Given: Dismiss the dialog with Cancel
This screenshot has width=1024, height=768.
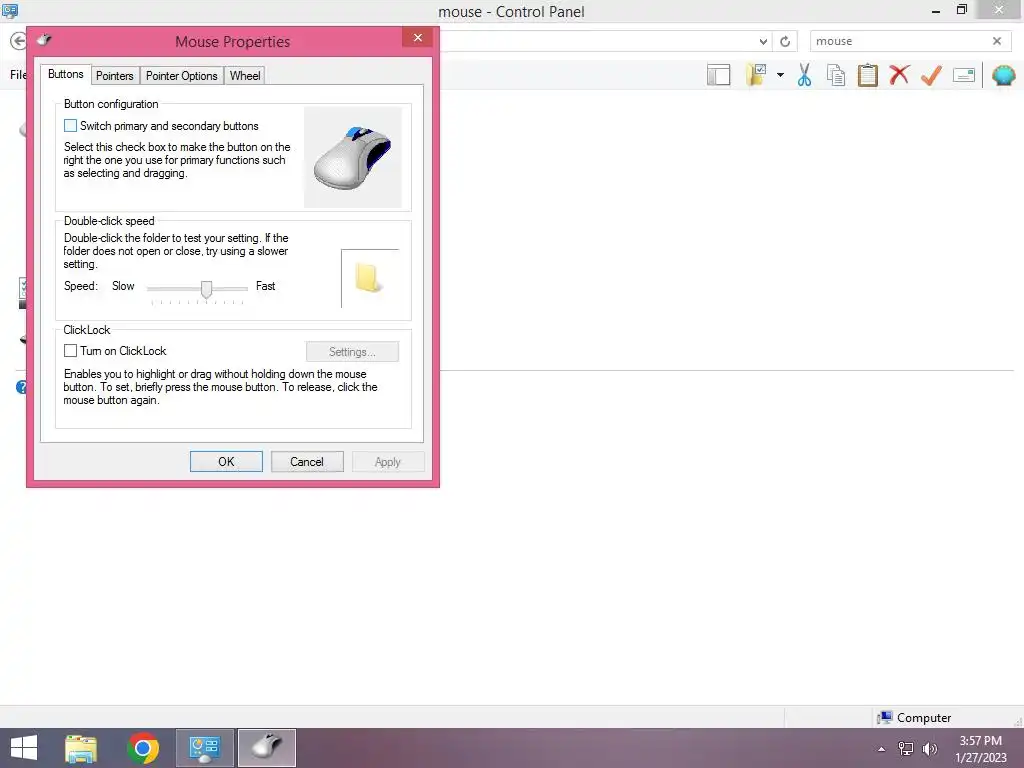Looking at the screenshot, I should 307,462.
